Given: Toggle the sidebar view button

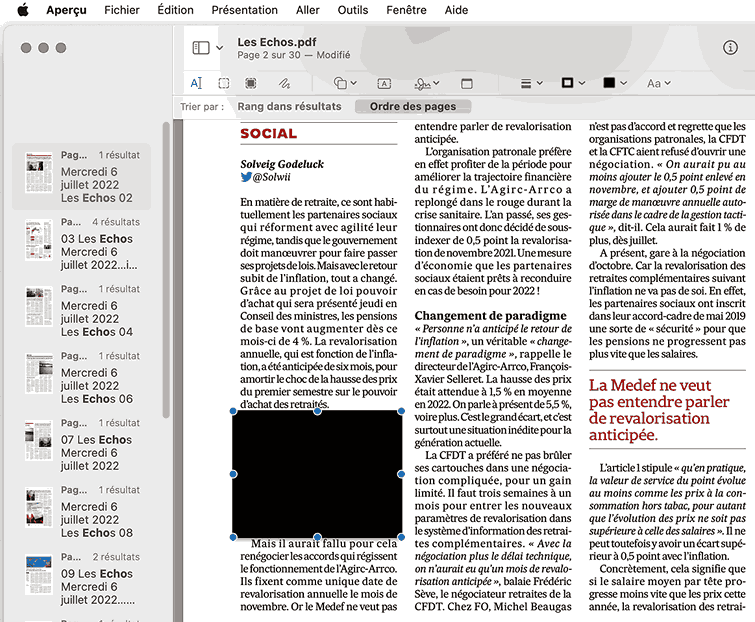Looking at the screenshot, I should pyautogui.click(x=201, y=48).
